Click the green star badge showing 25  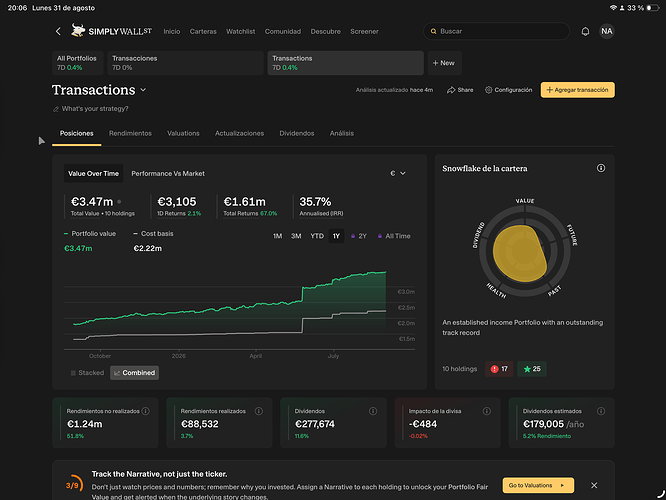click(x=532, y=369)
